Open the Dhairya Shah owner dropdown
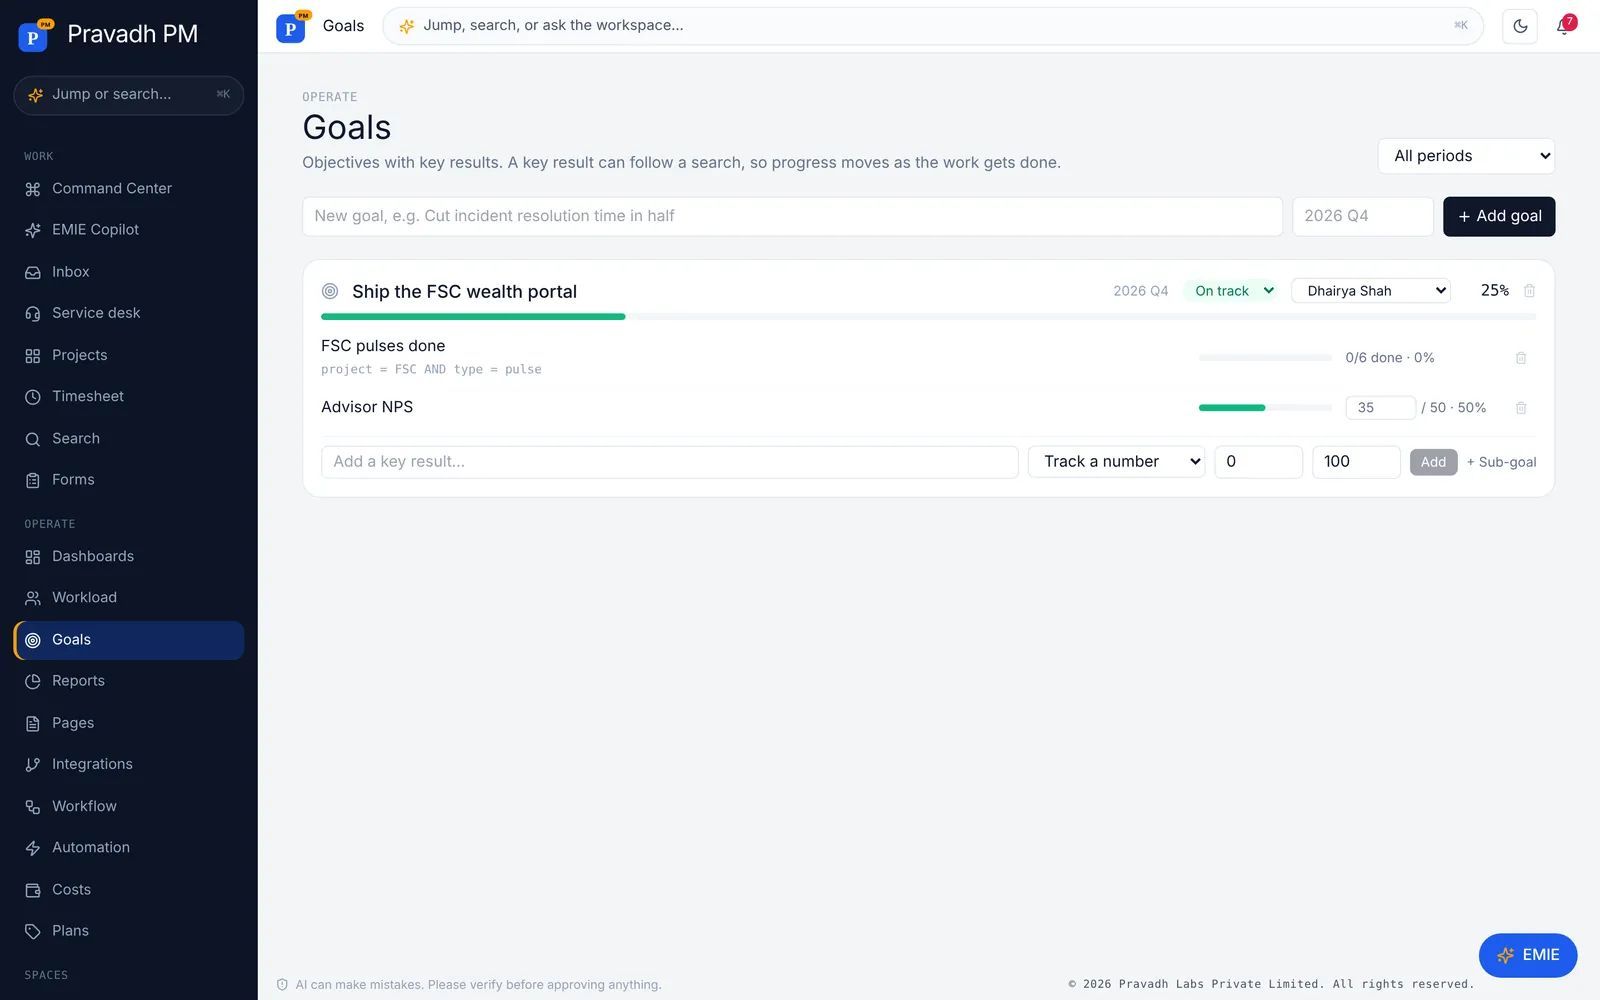This screenshot has width=1600, height=1000. pos(1371,291)
